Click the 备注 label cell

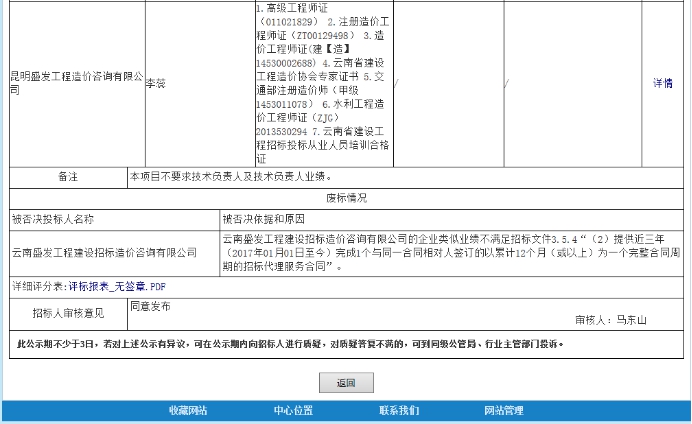tap(68, 177)
